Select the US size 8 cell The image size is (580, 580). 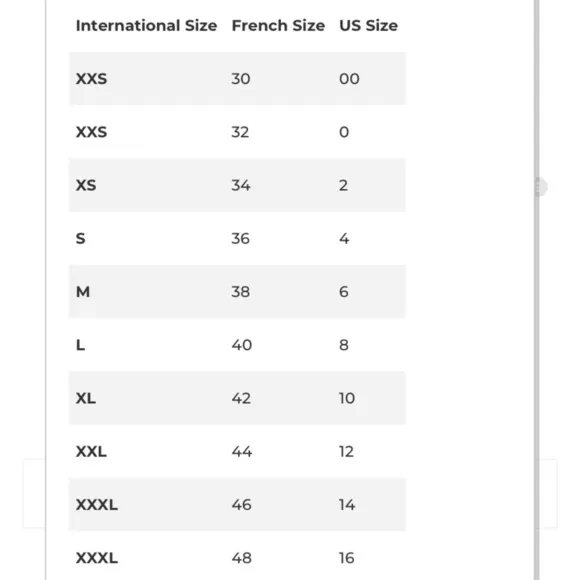344,345
